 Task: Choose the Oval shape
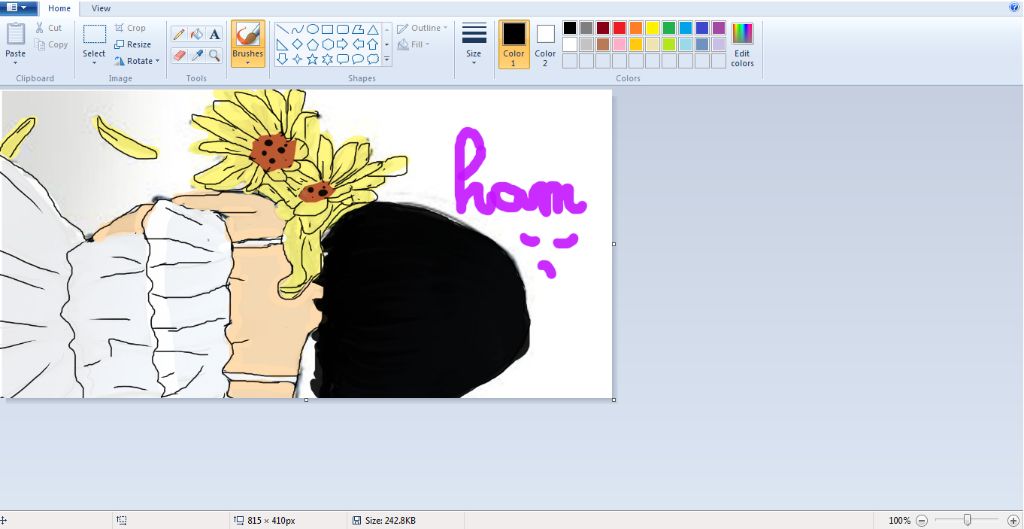pos(313,29)
